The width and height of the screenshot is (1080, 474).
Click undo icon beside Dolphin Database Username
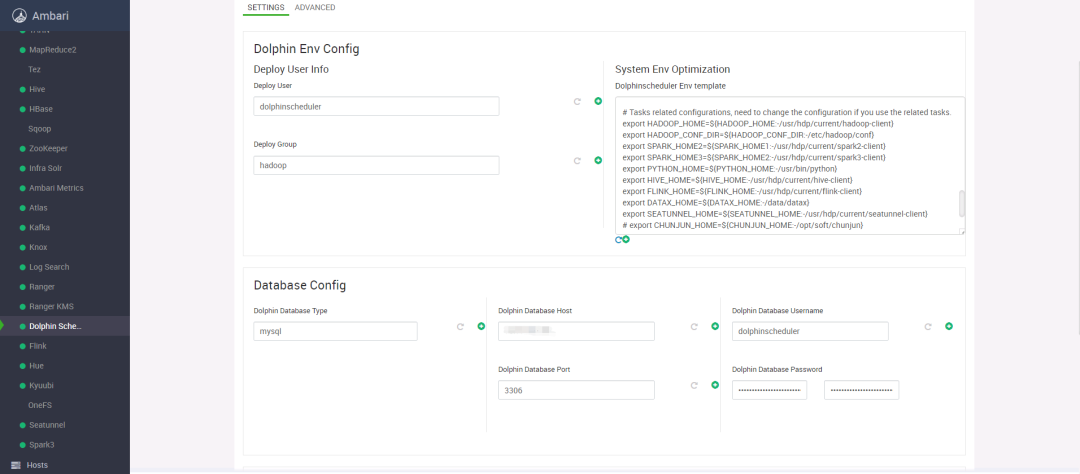pos(928,327)
